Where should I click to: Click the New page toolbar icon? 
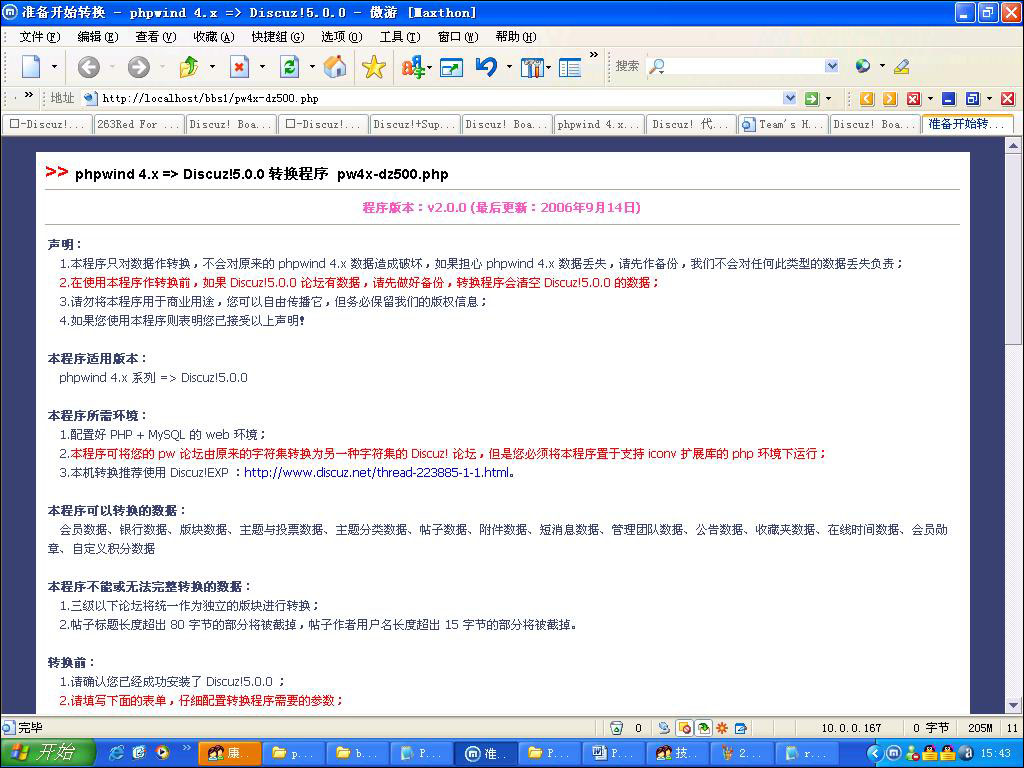pos(31,67)
